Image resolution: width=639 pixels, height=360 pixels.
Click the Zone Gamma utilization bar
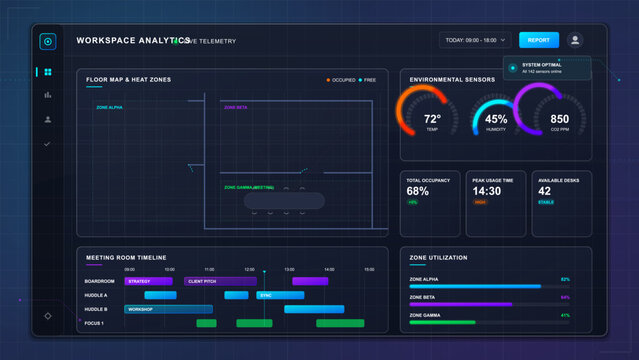click(x=489, y=322)
